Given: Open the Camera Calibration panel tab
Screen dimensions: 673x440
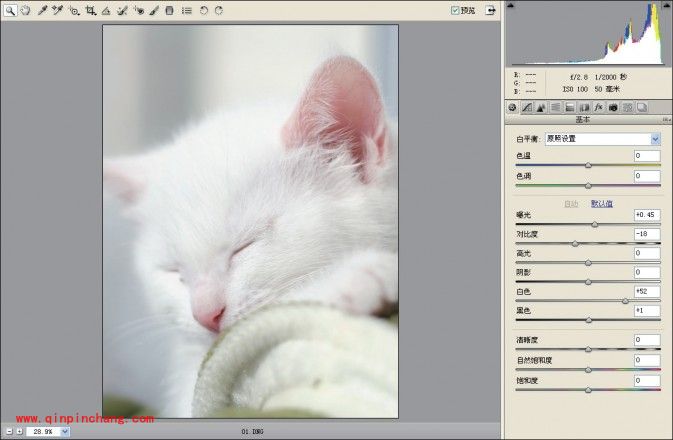Looking at the screenshot, I should [x=612, y=106].
